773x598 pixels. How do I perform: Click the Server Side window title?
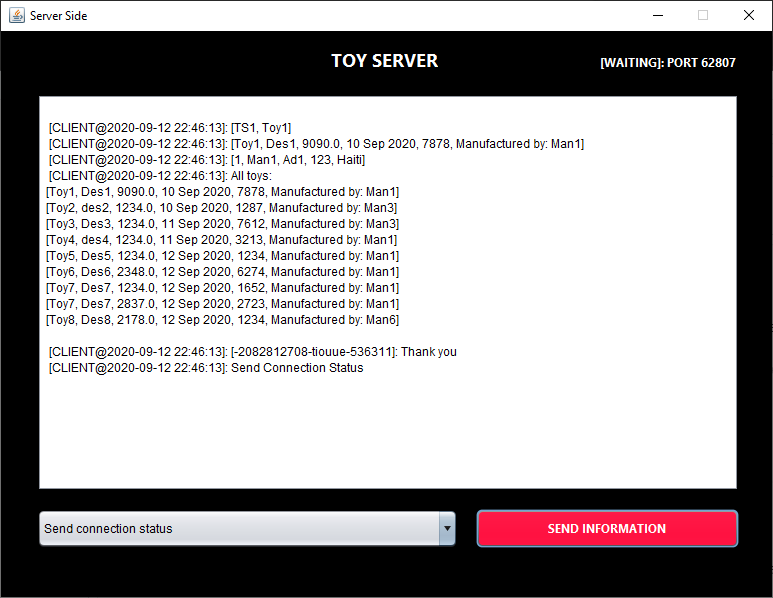[59, 16]
